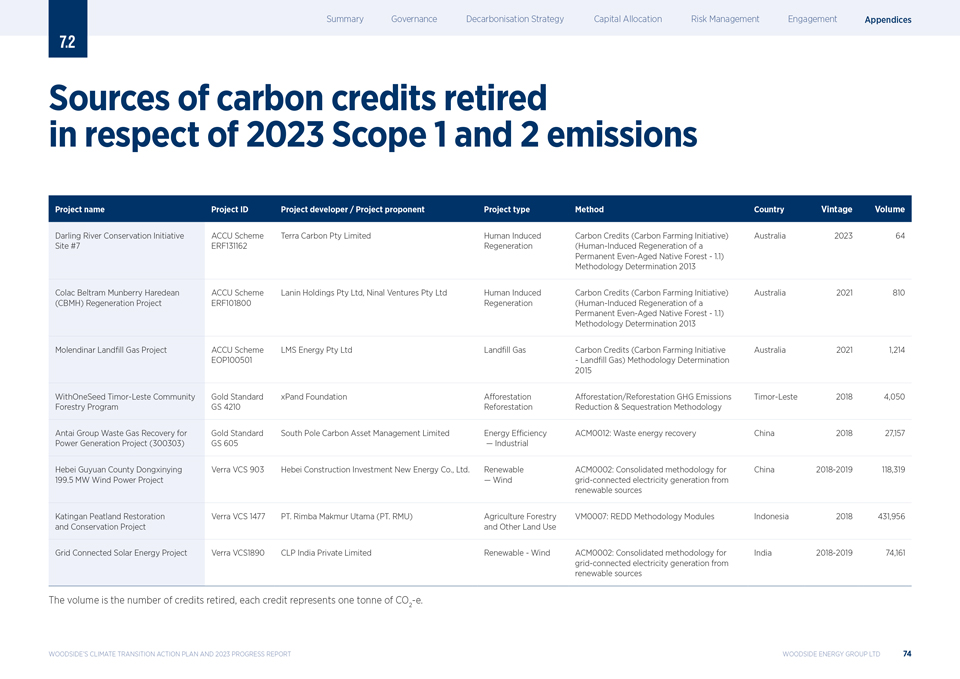Click the Volume column header
The height and width of the screenshot is (679, 960).
[889, 209]
